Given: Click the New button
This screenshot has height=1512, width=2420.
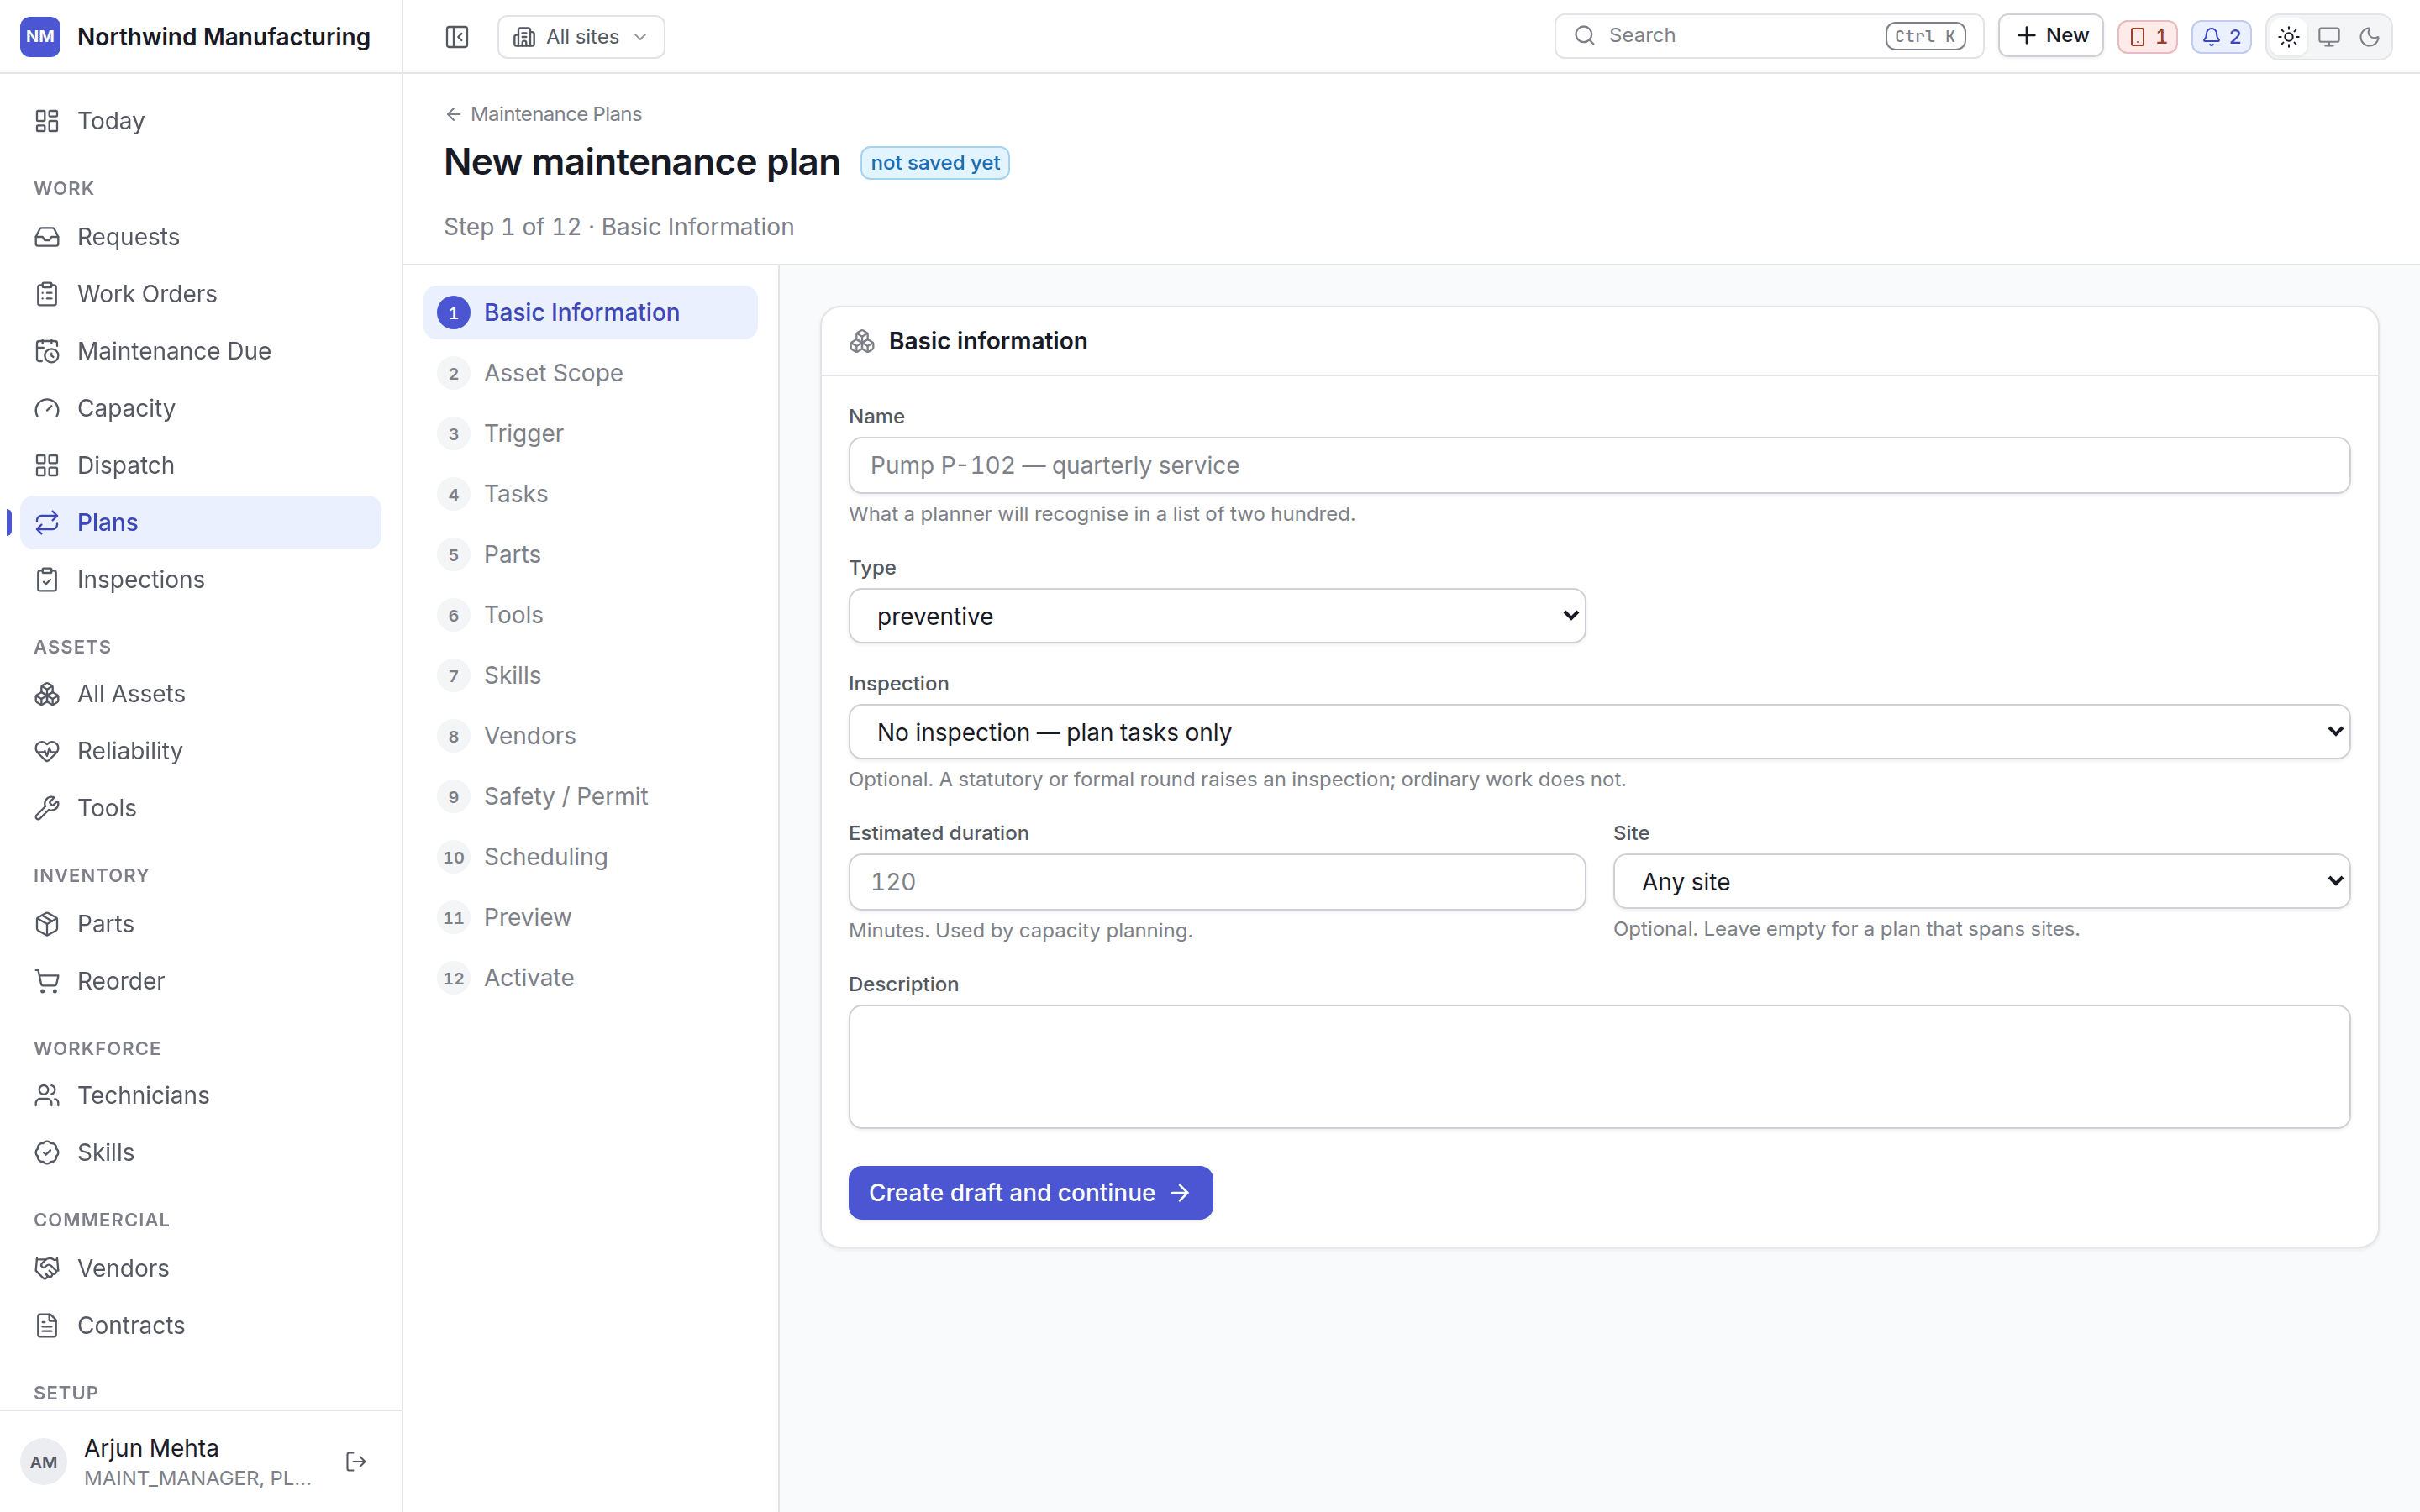Looking at the screenshot, I should pos(2051,36).
